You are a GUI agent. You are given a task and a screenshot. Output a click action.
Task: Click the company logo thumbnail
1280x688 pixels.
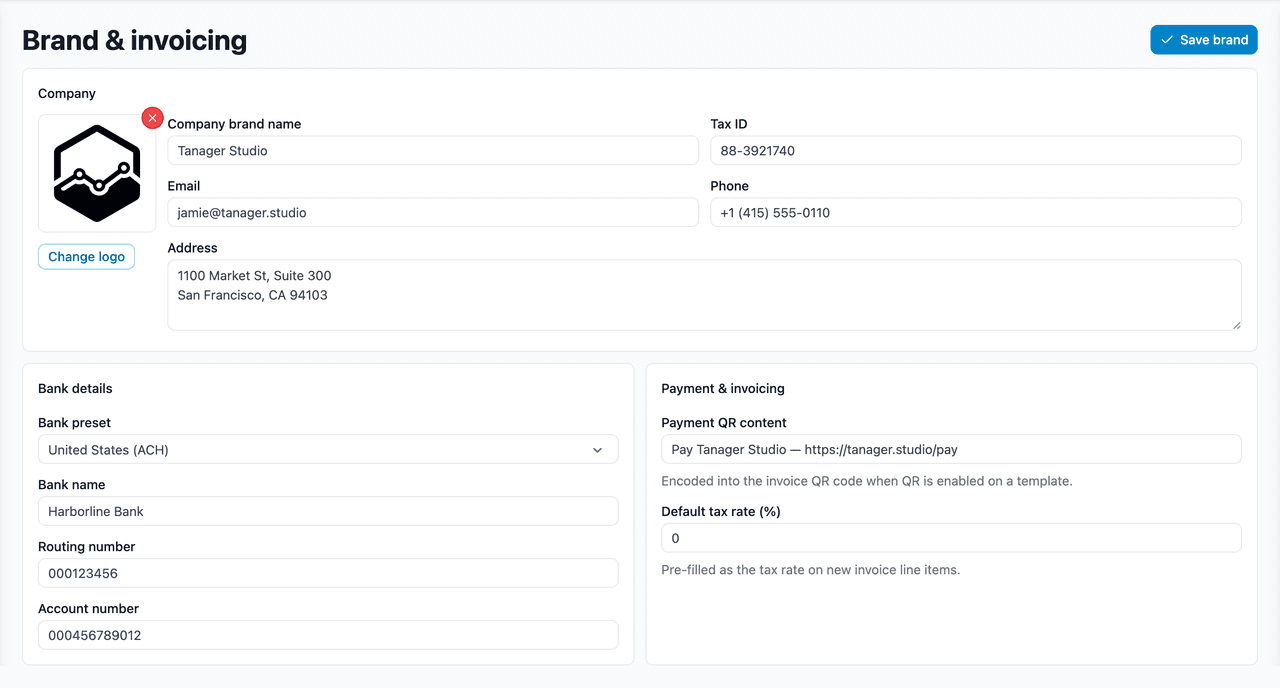tap(97, 173)
